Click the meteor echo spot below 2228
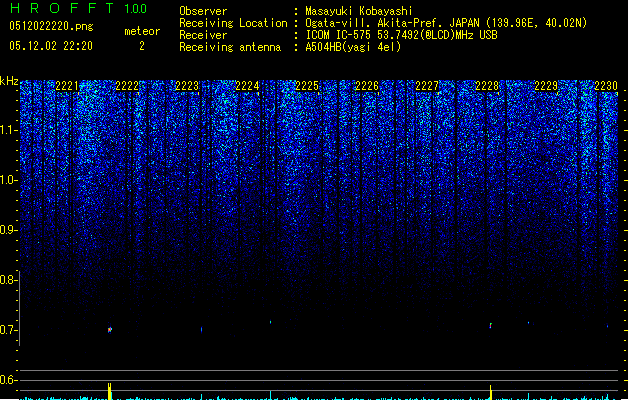 pos(490,325)
